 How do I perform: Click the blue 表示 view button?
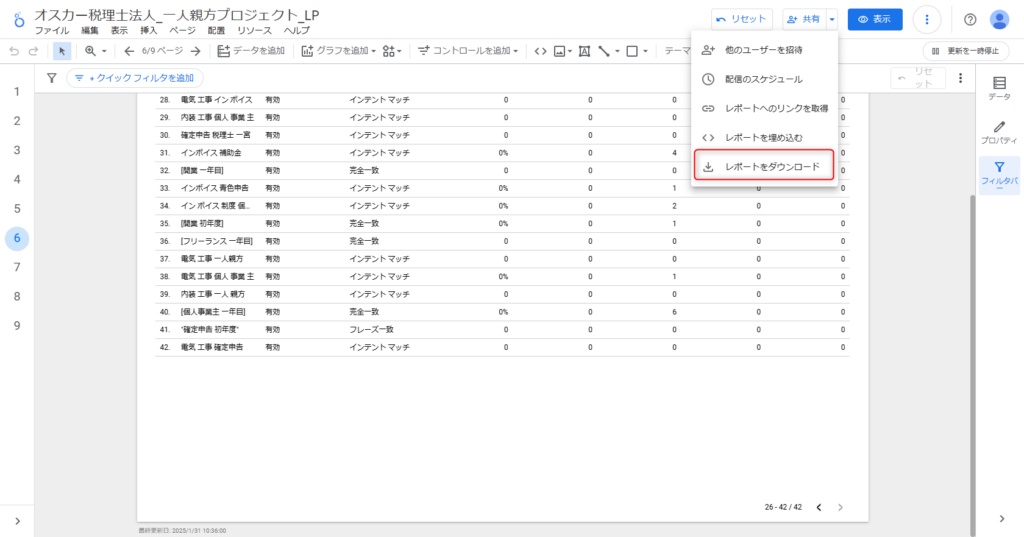(x=874, y=19)
